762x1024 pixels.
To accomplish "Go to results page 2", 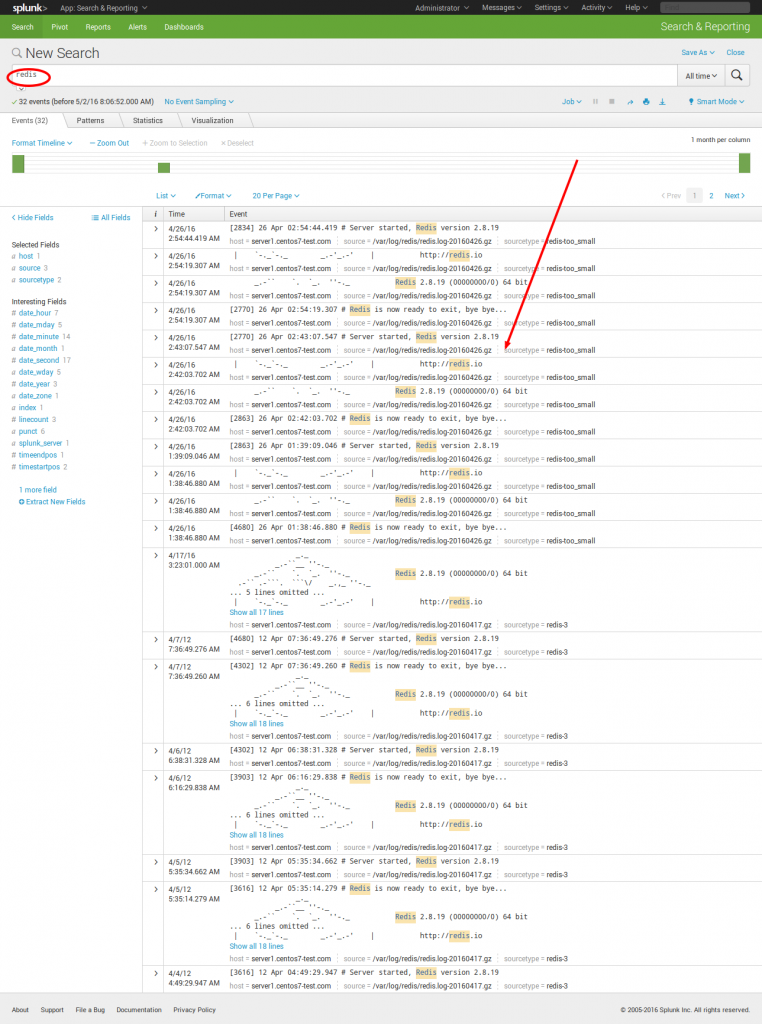I will (x=711, y=196).
